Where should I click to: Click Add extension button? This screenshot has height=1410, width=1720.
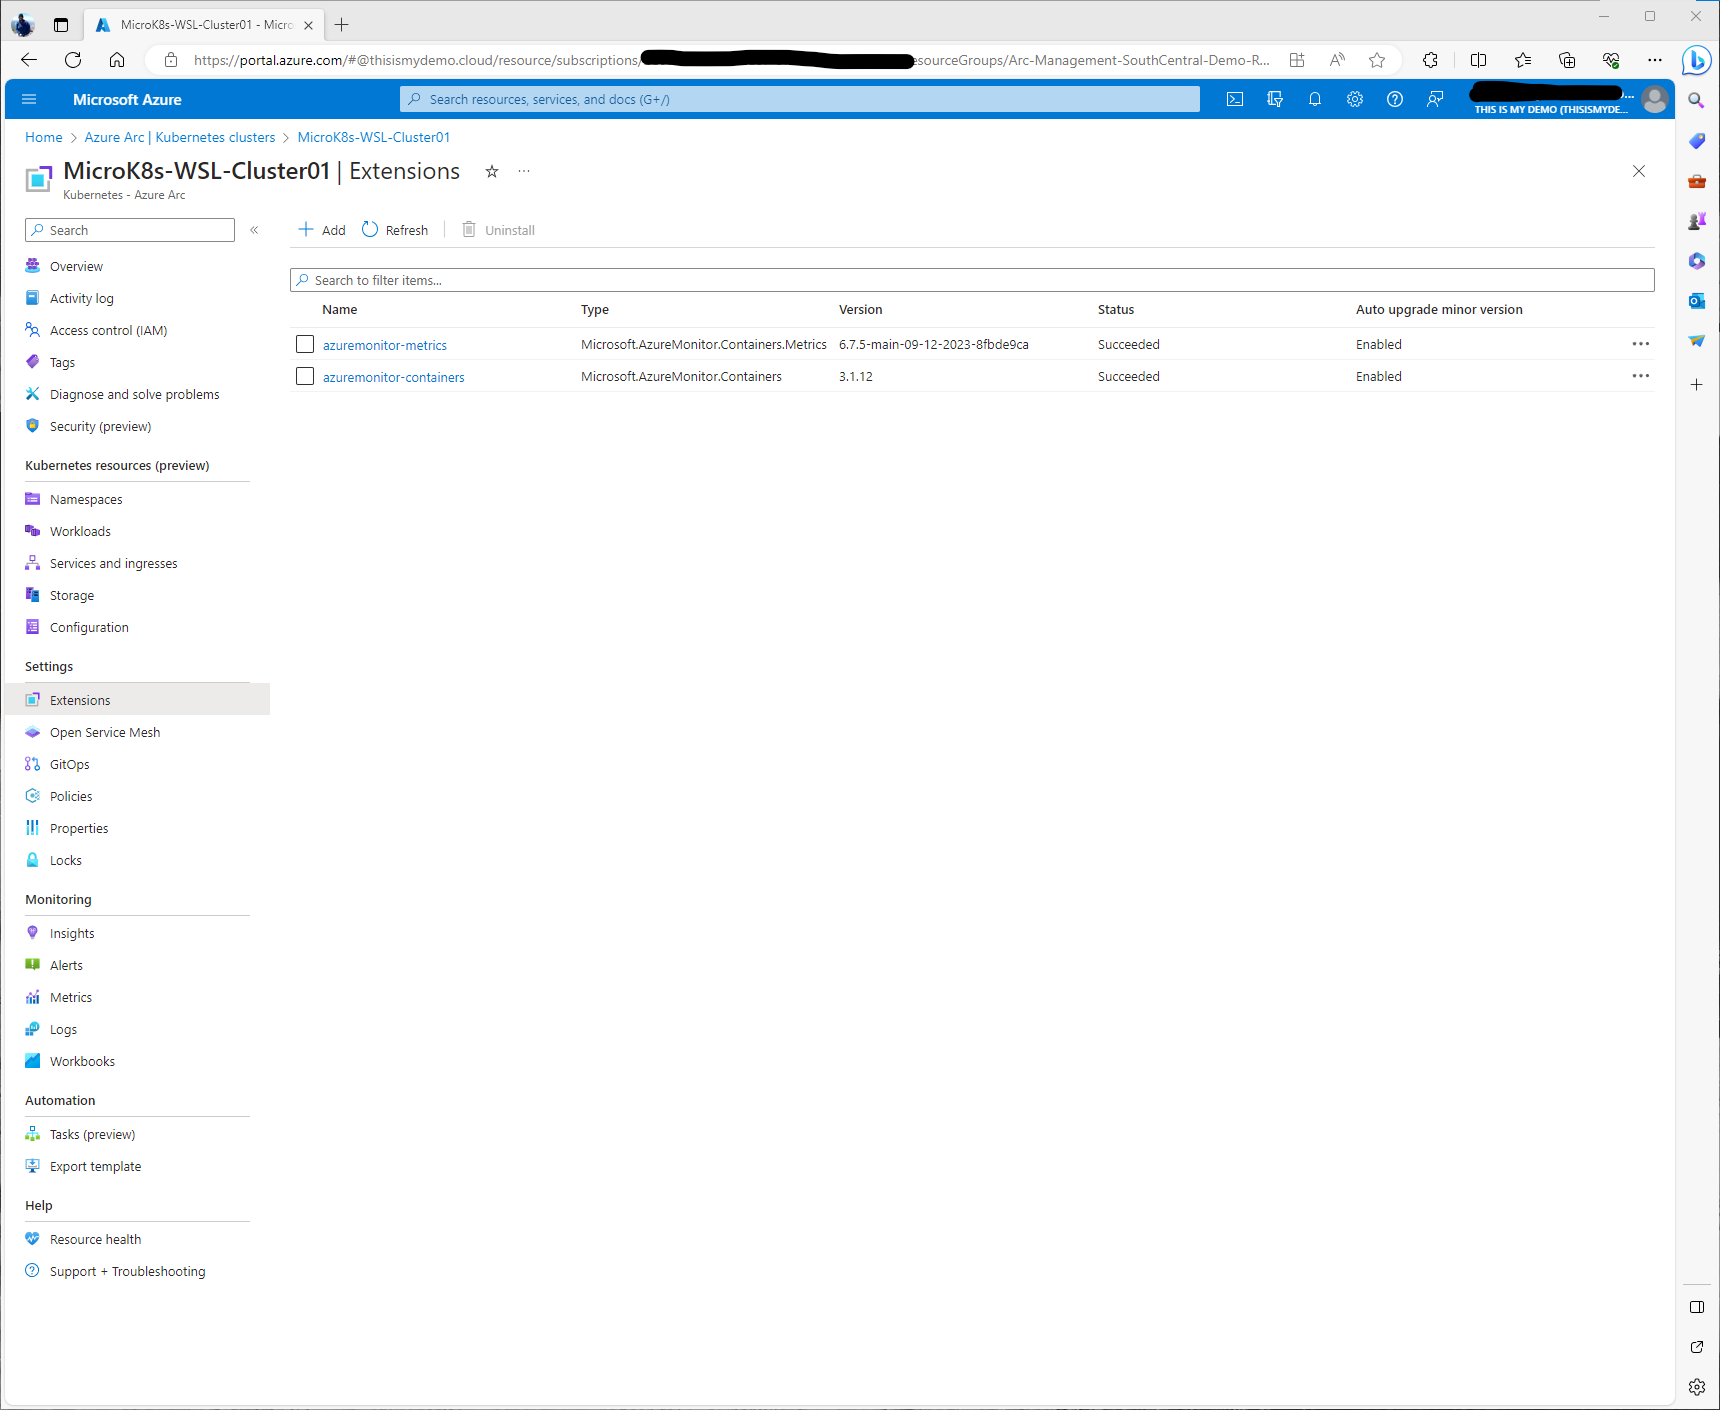(322, 230)
